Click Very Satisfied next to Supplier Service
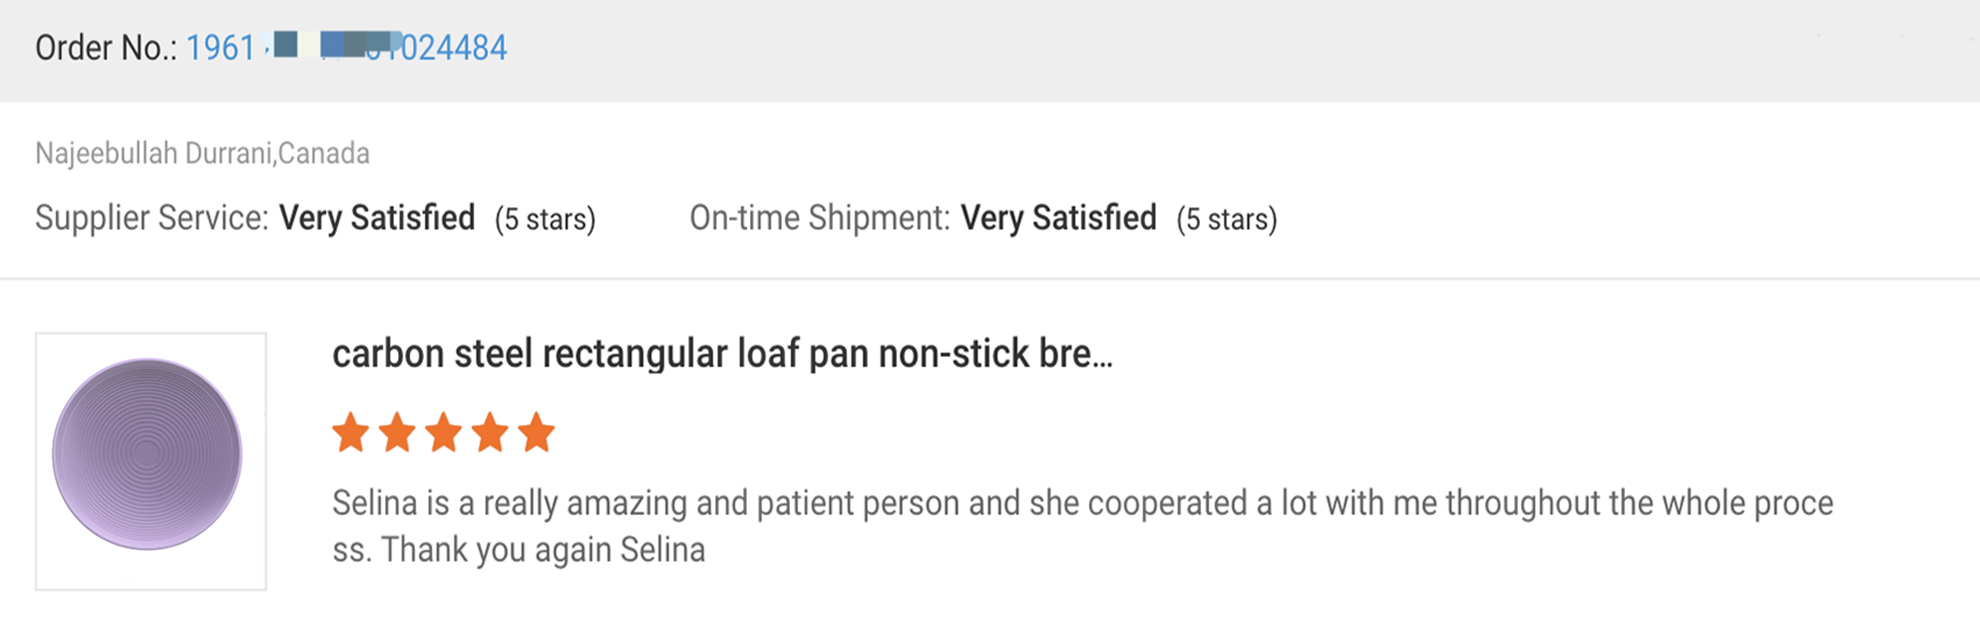The image size is (1980, 624). coord(376,217)
